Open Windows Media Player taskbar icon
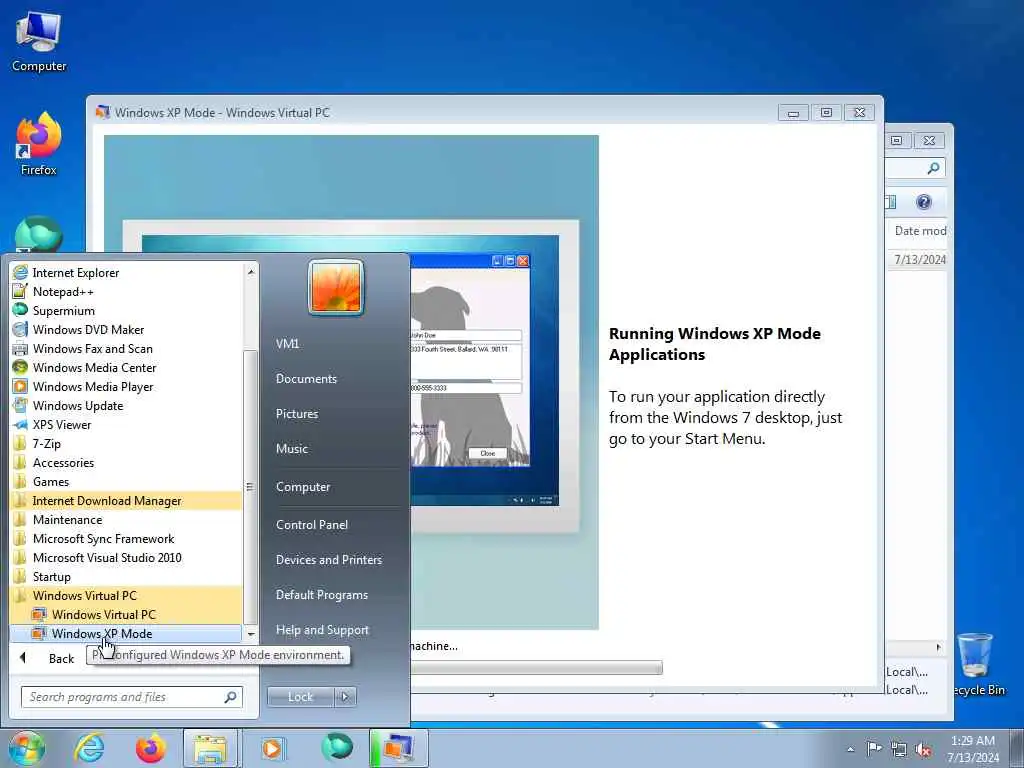 pyautogui.click(x=272, y=748)
